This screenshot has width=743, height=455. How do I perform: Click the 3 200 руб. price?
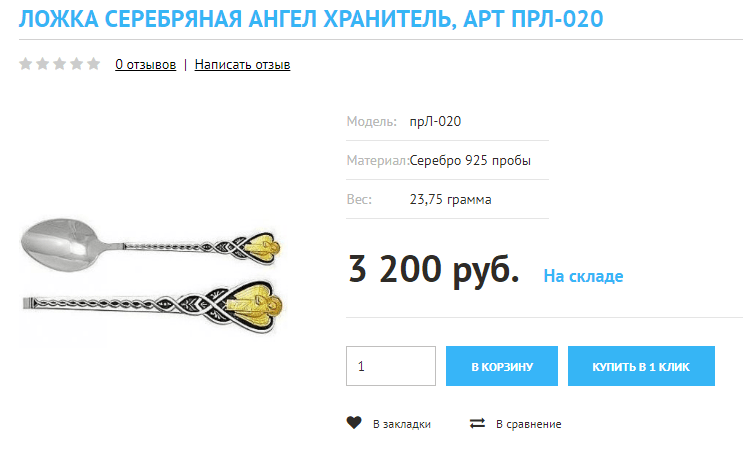point(433,270)
